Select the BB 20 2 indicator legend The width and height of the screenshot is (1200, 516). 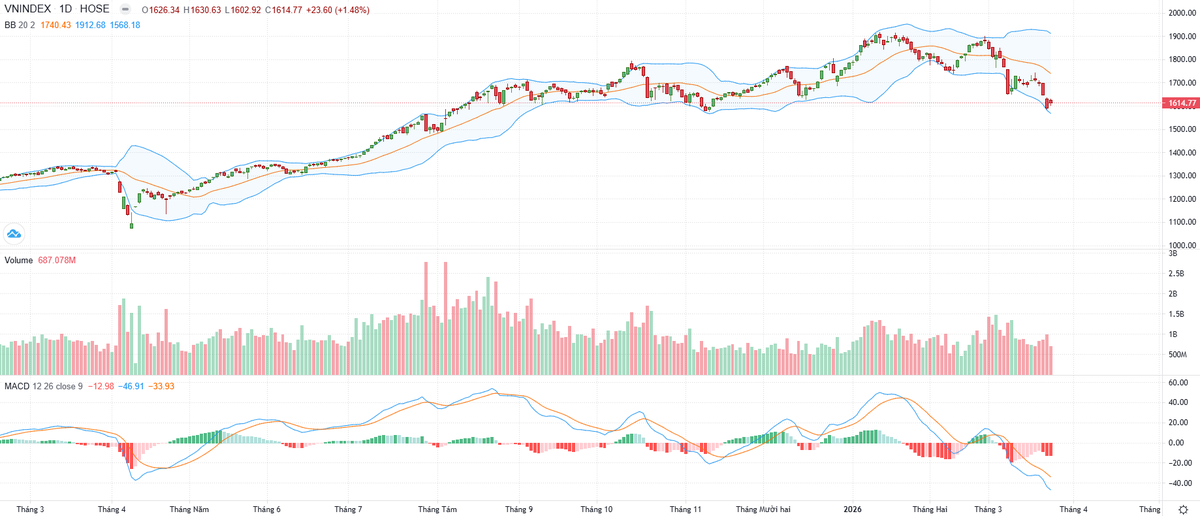20,24
